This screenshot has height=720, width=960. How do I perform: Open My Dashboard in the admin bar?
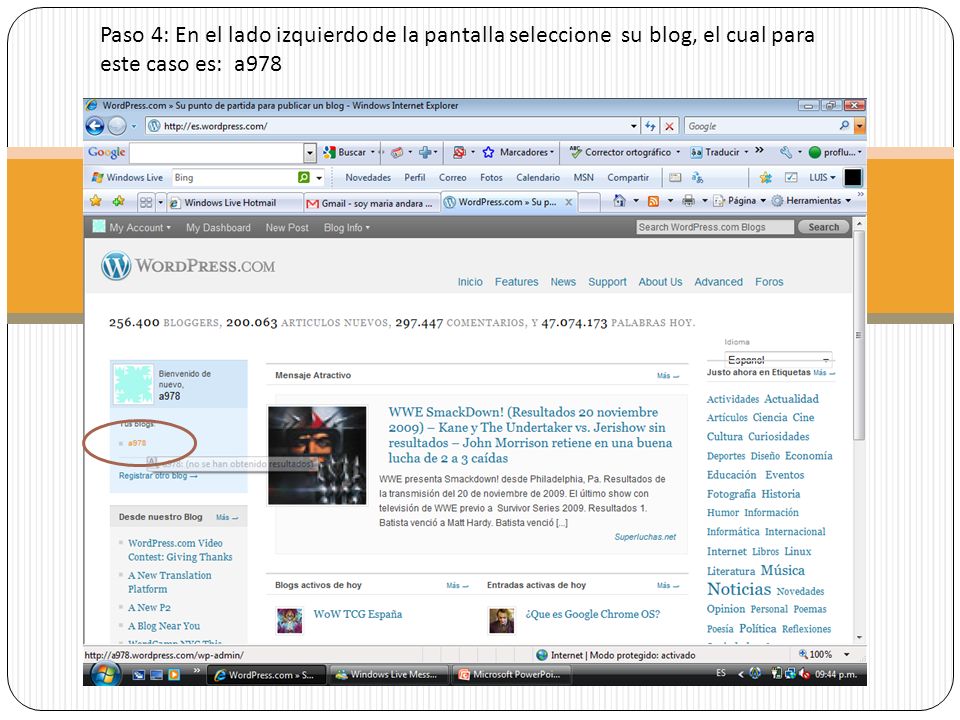[x=219, y=228]
